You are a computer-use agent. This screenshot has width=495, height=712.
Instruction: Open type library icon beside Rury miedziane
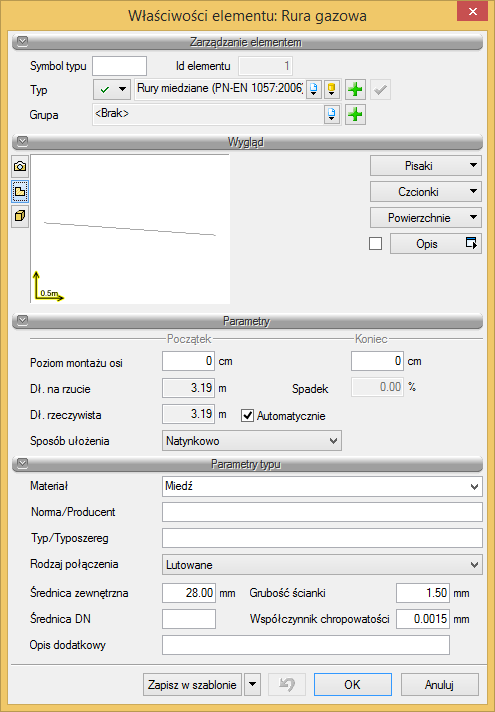coord(314,89)
